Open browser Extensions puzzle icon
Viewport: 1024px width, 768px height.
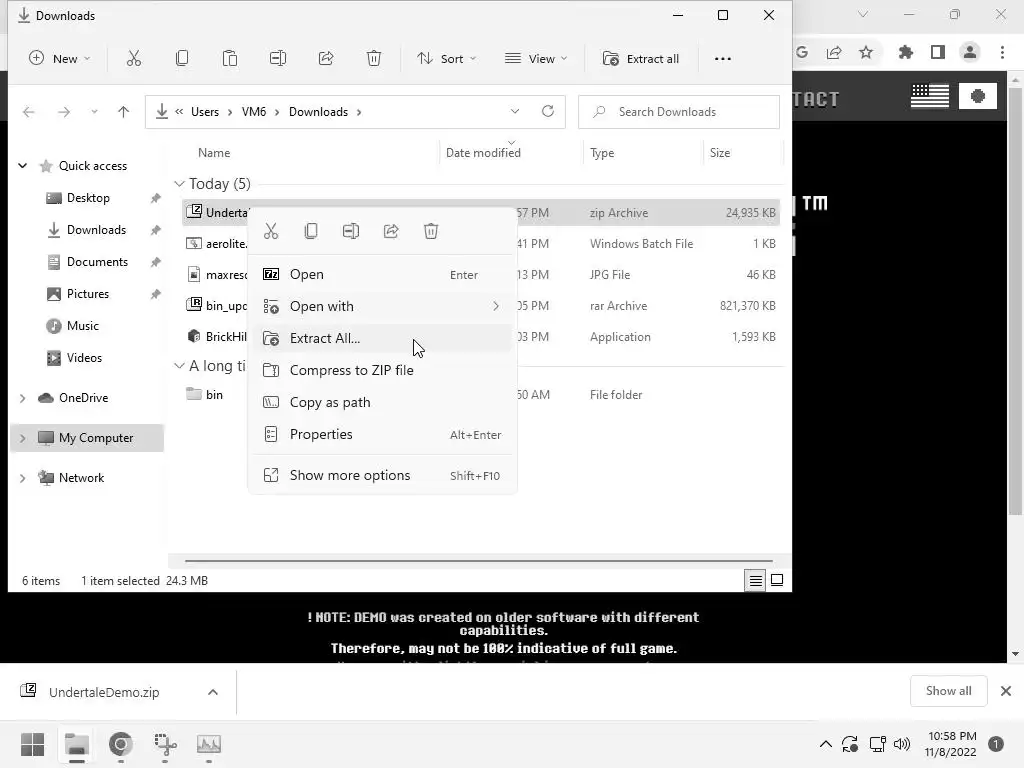[906, 52]
